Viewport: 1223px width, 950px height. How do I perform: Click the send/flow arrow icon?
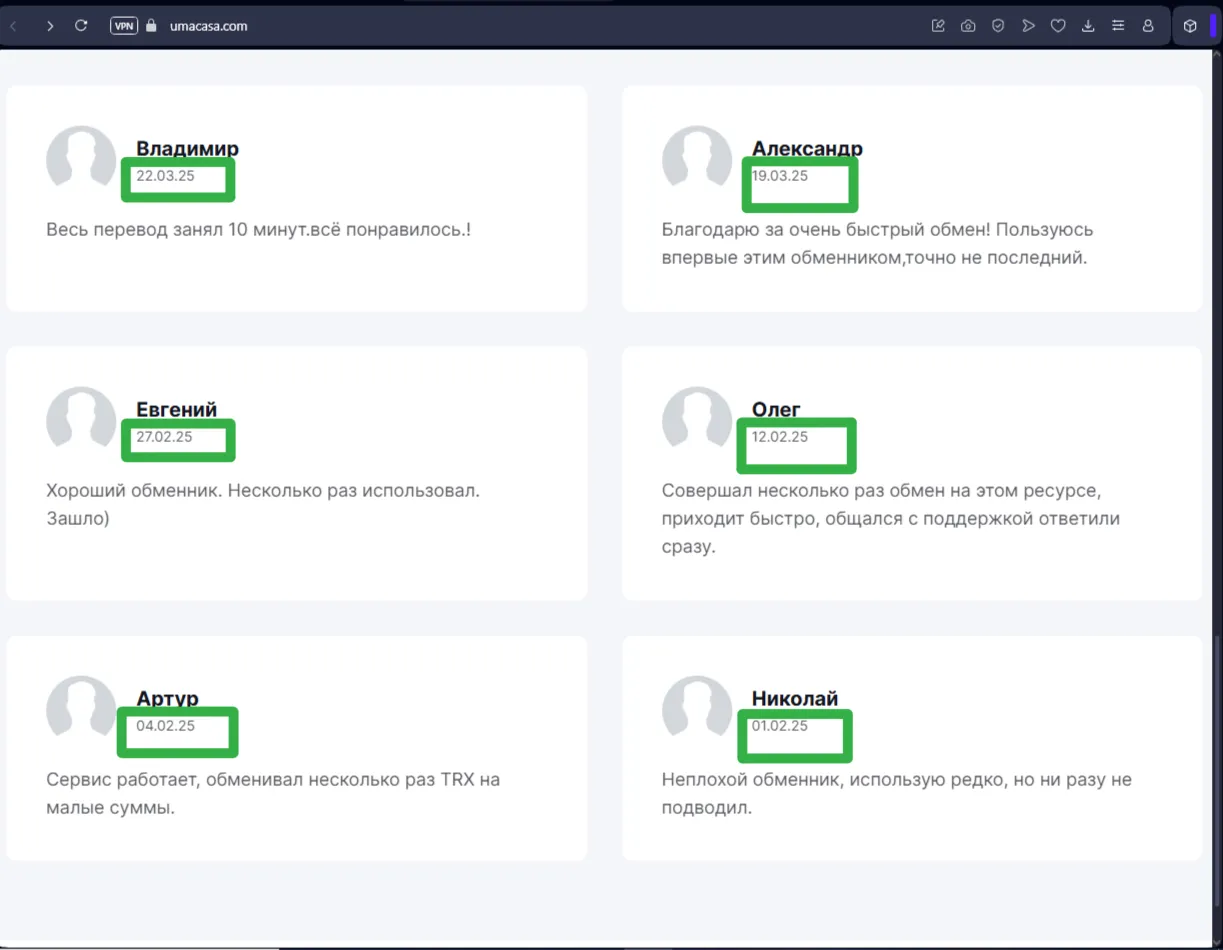tap(1028, 26)
